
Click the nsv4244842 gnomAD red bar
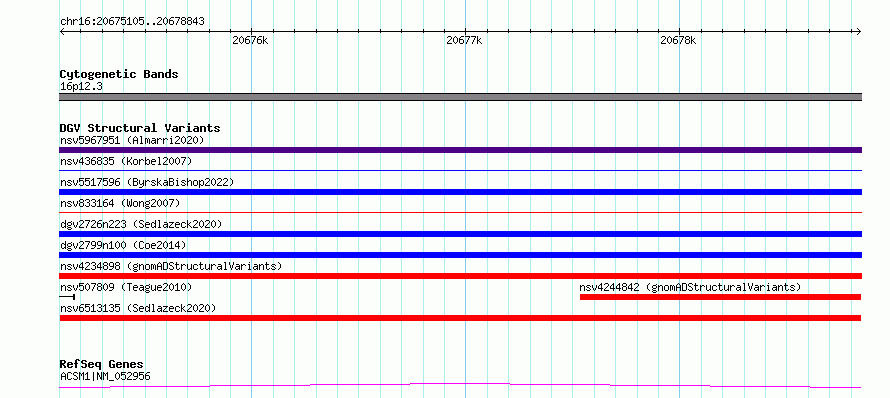tap(720, 297)
